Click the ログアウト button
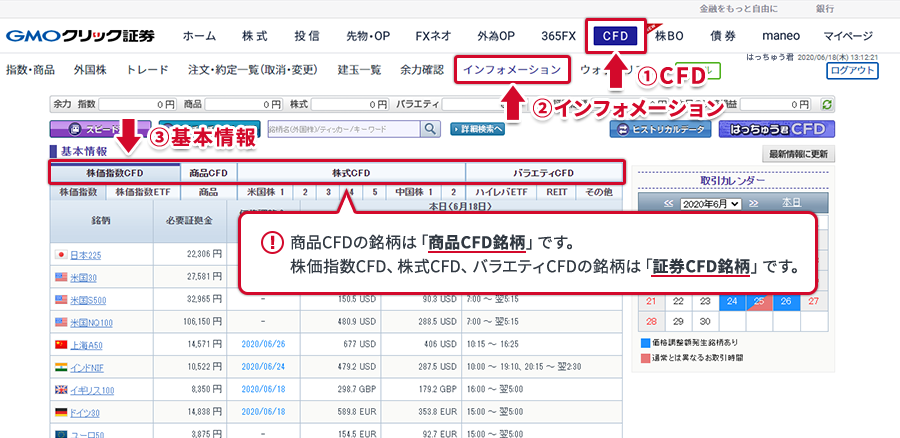Screen dimensions: 900x438 click(x=853, y=71)
